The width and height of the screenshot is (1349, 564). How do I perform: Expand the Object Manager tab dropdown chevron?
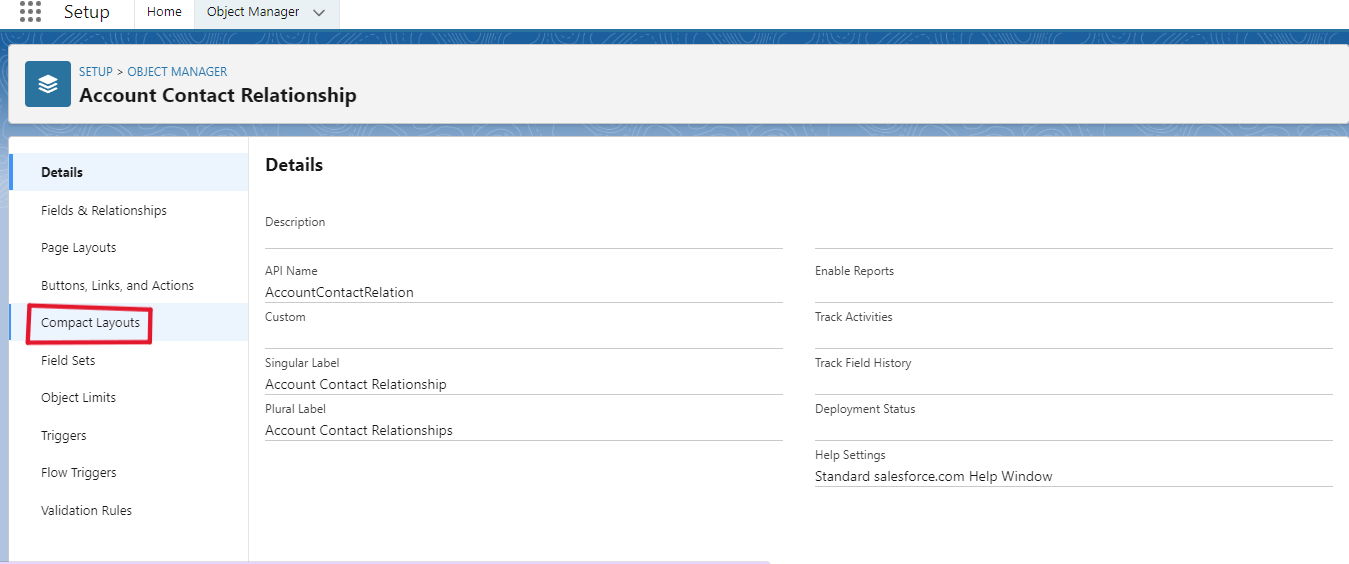point(319,13)
